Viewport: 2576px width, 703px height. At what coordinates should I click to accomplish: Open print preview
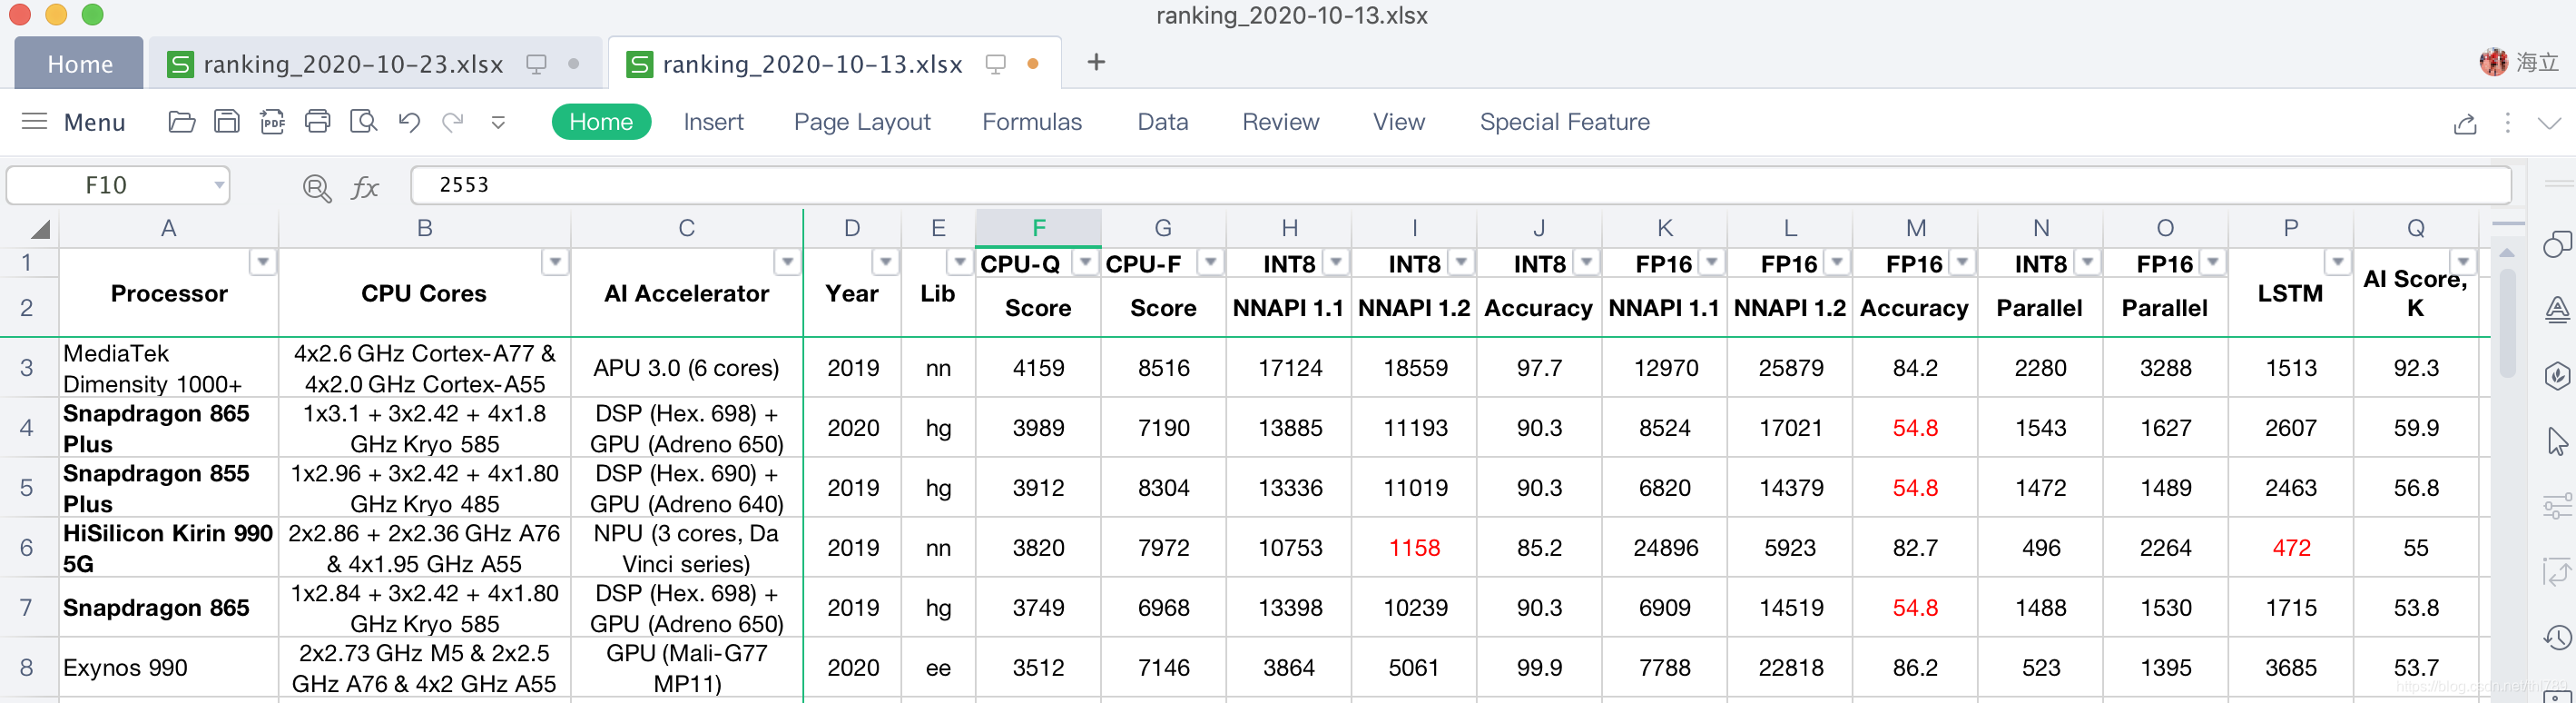(x=363, y=122)
